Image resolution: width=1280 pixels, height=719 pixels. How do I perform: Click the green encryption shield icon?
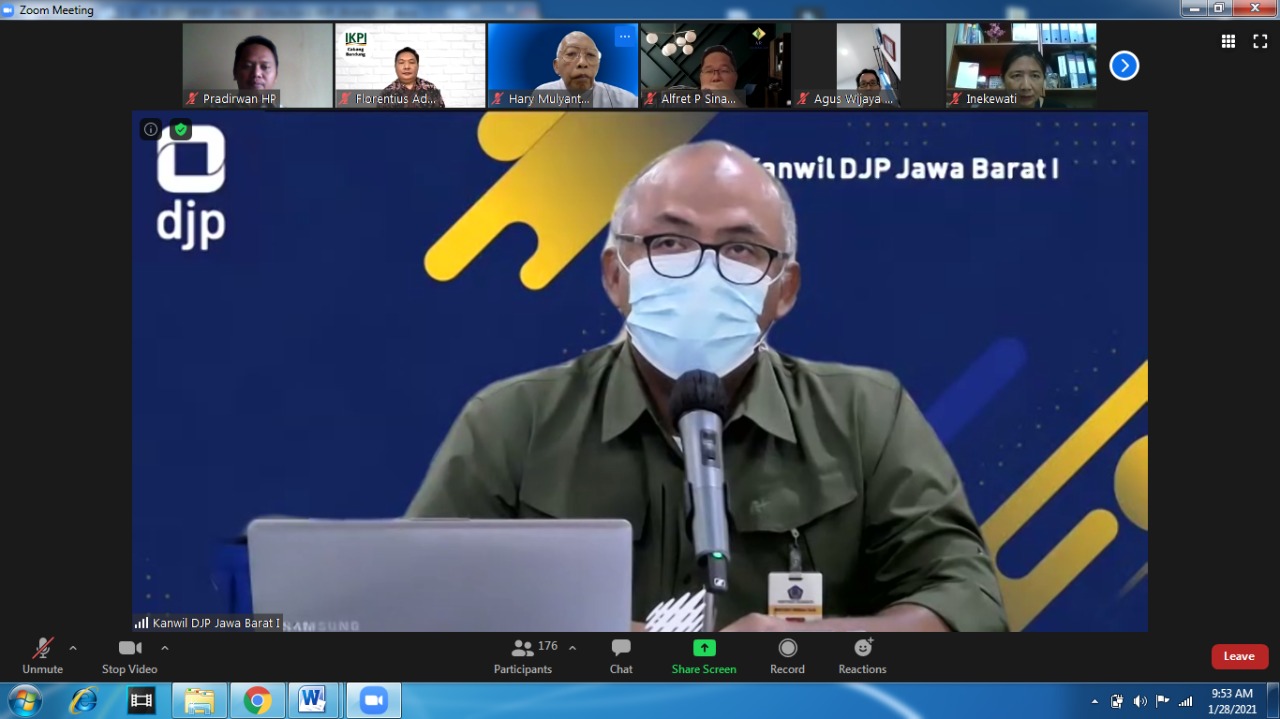click(x=180, y=129)
